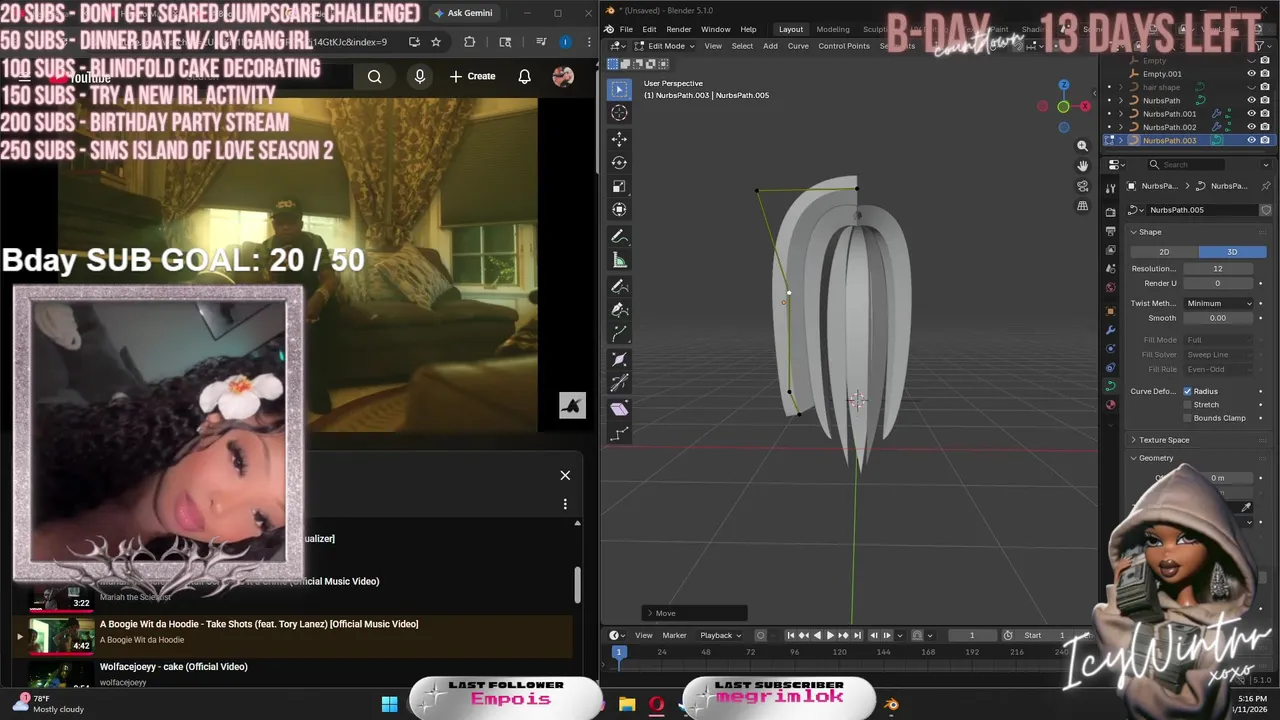Choose the Move tool in the toolbar
The image size is (1280, 720).
coord(619,139)
